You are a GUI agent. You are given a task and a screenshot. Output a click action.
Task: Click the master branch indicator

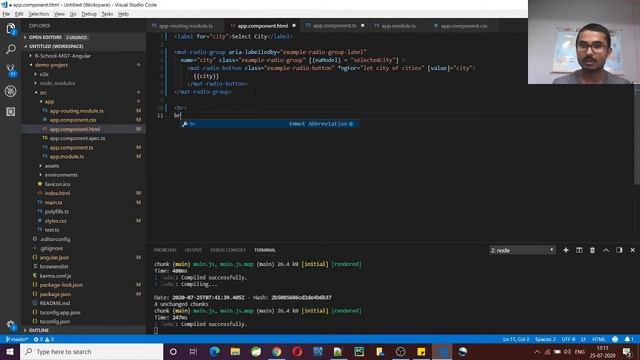coord(17,339)
